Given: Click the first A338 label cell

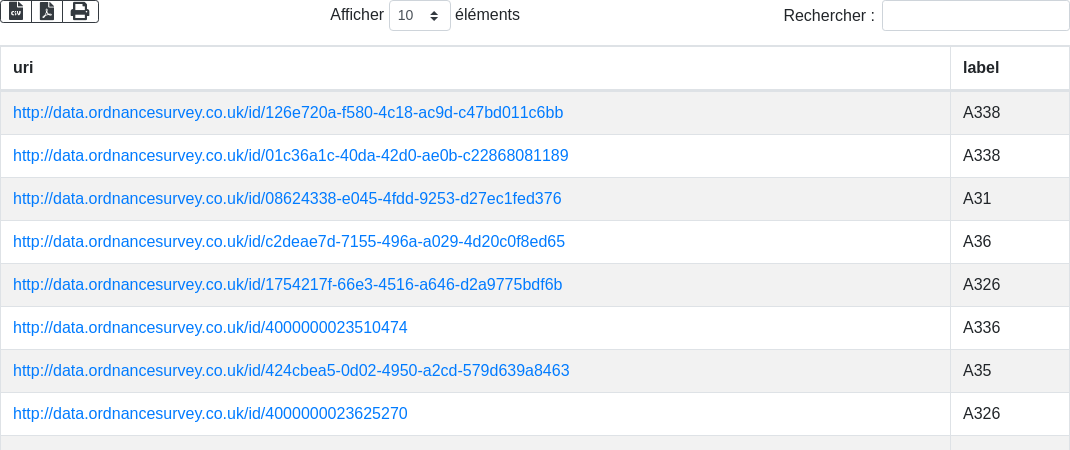Looking at the screenshot, I should (981, 113).
